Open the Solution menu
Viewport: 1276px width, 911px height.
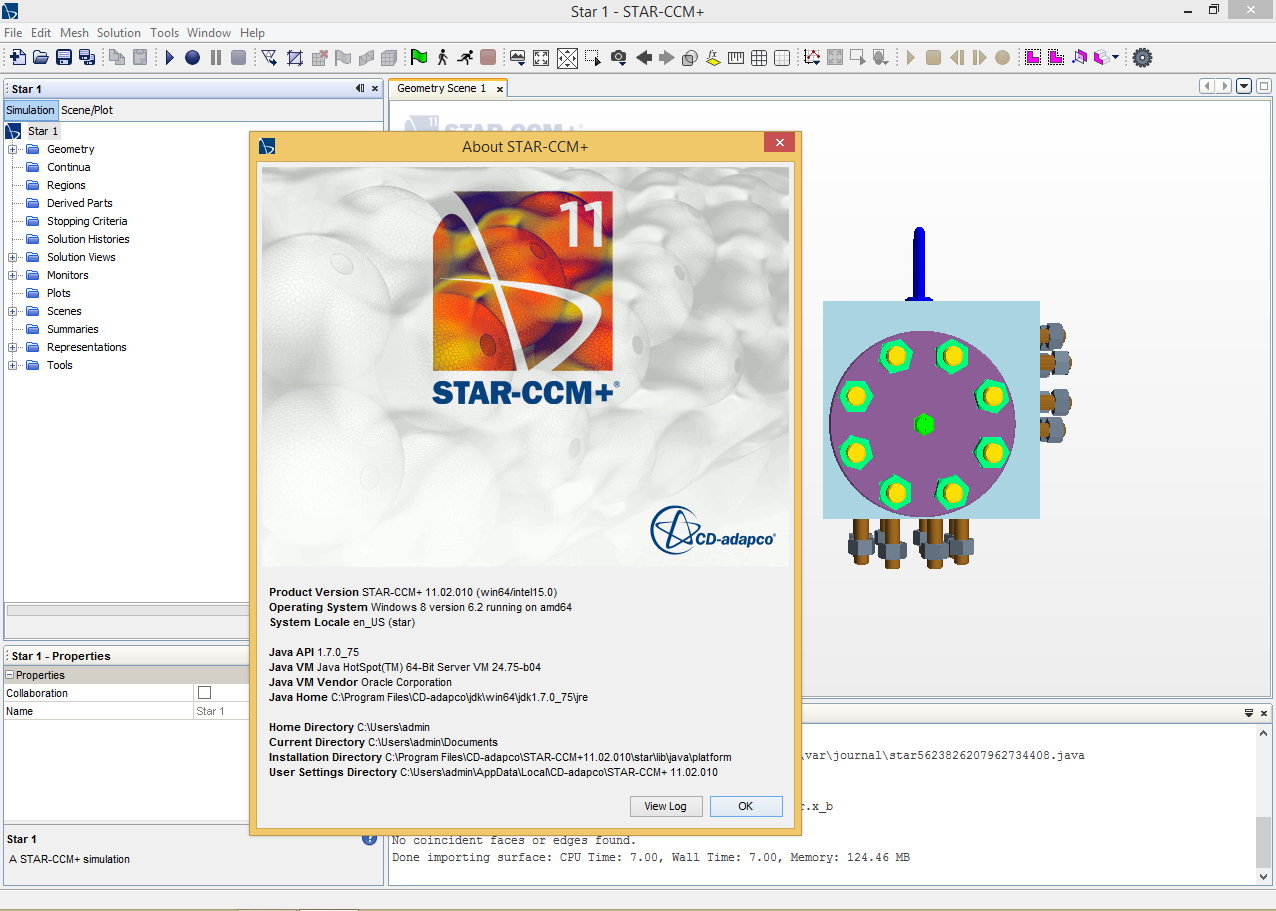click(119, 33)
